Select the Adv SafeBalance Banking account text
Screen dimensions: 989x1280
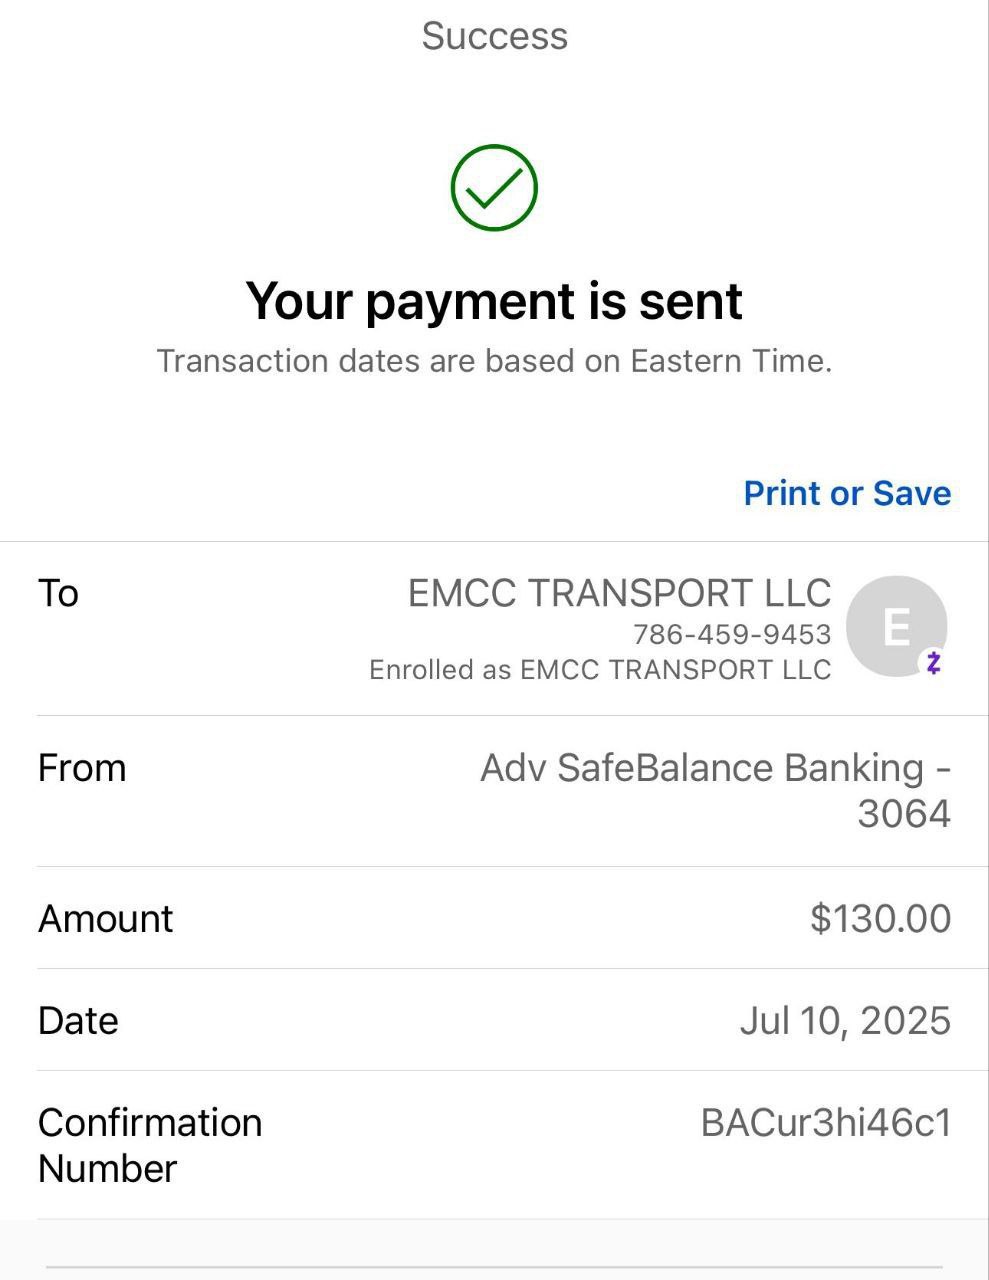tap(715, 768)
